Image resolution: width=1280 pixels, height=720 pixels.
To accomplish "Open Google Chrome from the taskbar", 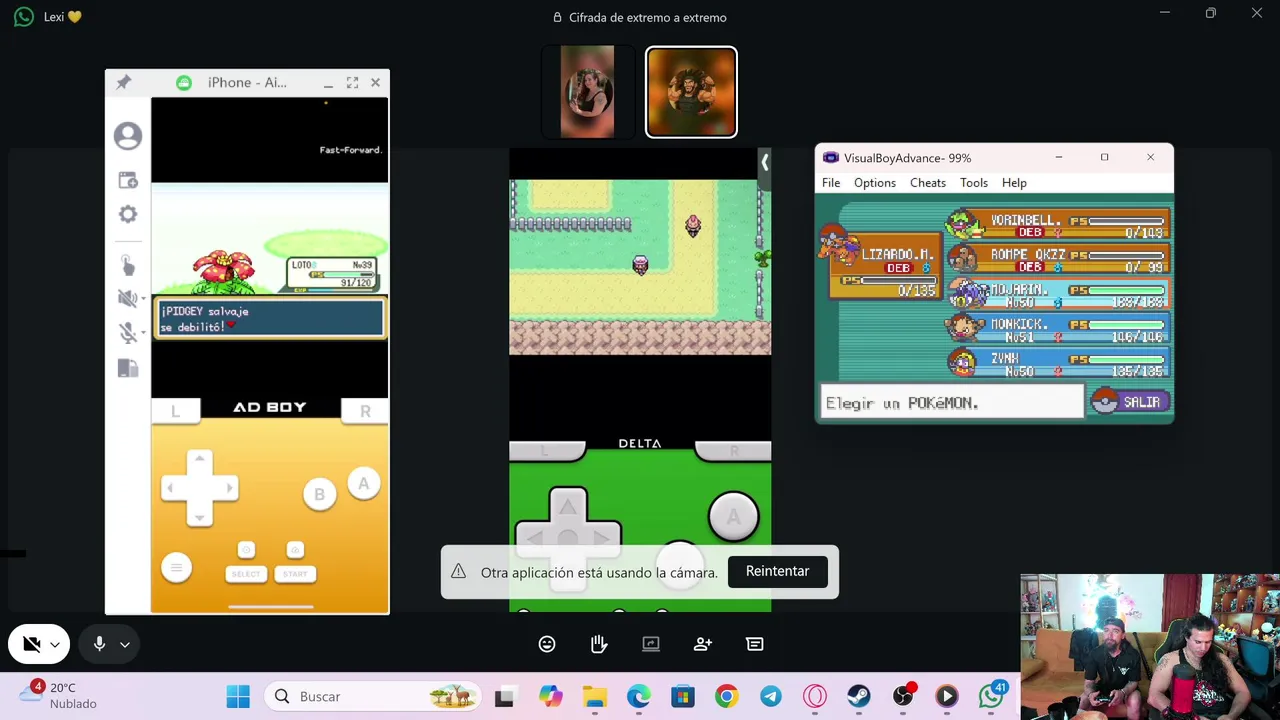I will coord(727,696).
